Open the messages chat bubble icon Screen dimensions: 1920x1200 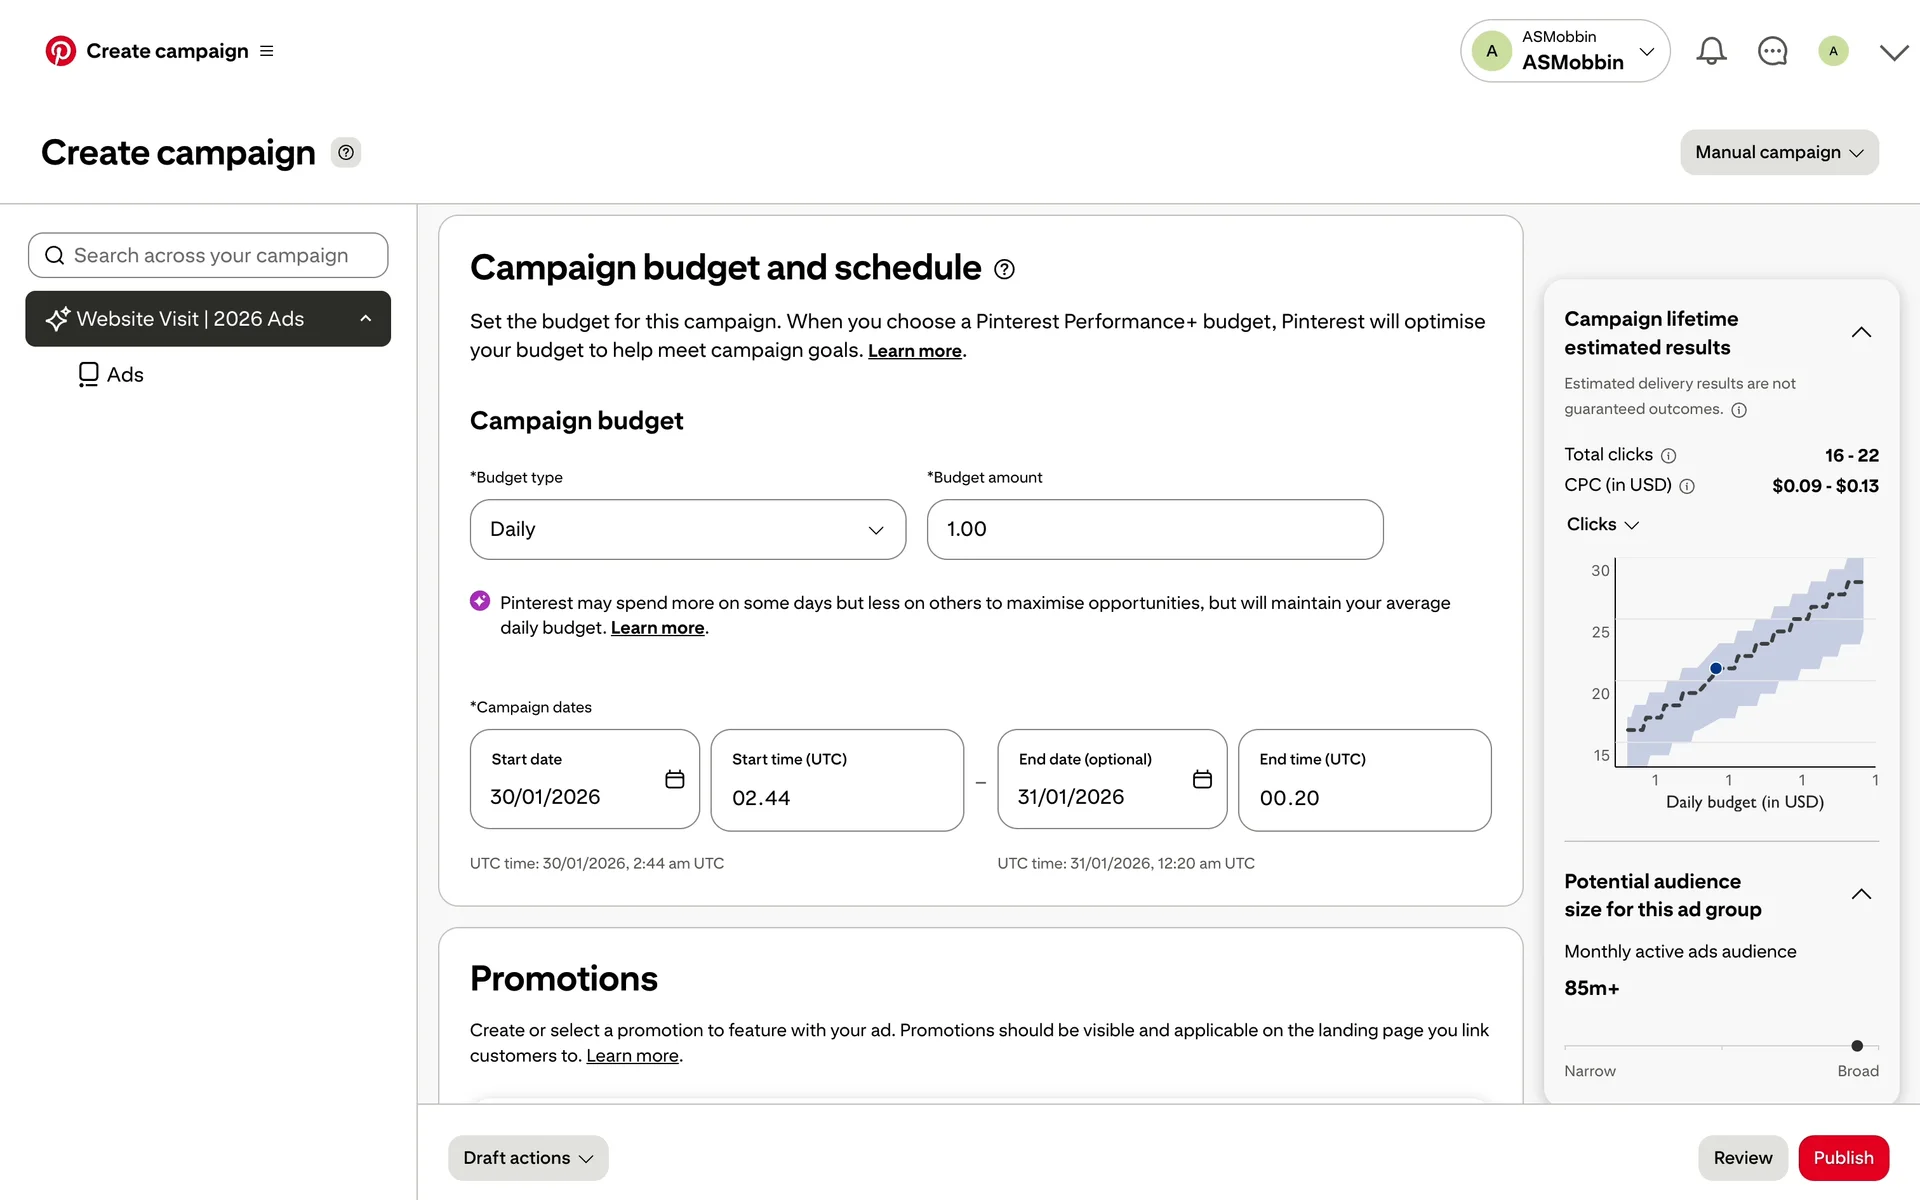coord(1772,51)
